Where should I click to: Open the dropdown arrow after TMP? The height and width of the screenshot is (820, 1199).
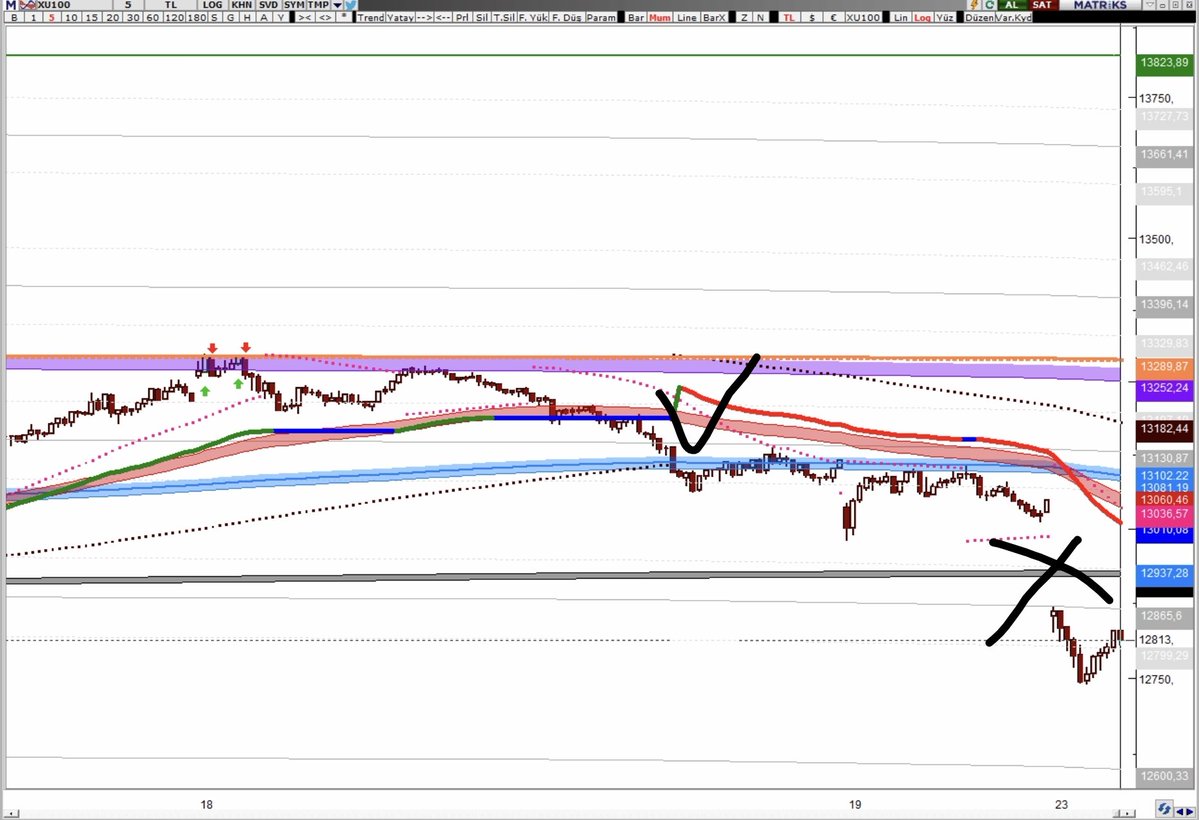(x=337, y=5)
